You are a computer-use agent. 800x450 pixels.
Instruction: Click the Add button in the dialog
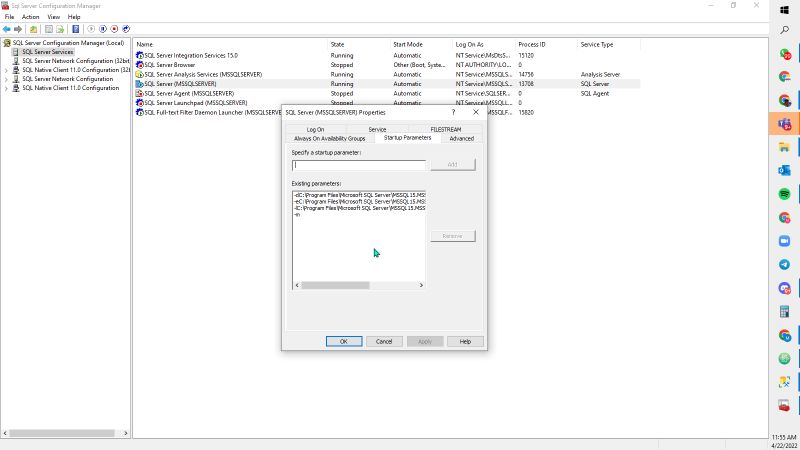coord(453,164)
